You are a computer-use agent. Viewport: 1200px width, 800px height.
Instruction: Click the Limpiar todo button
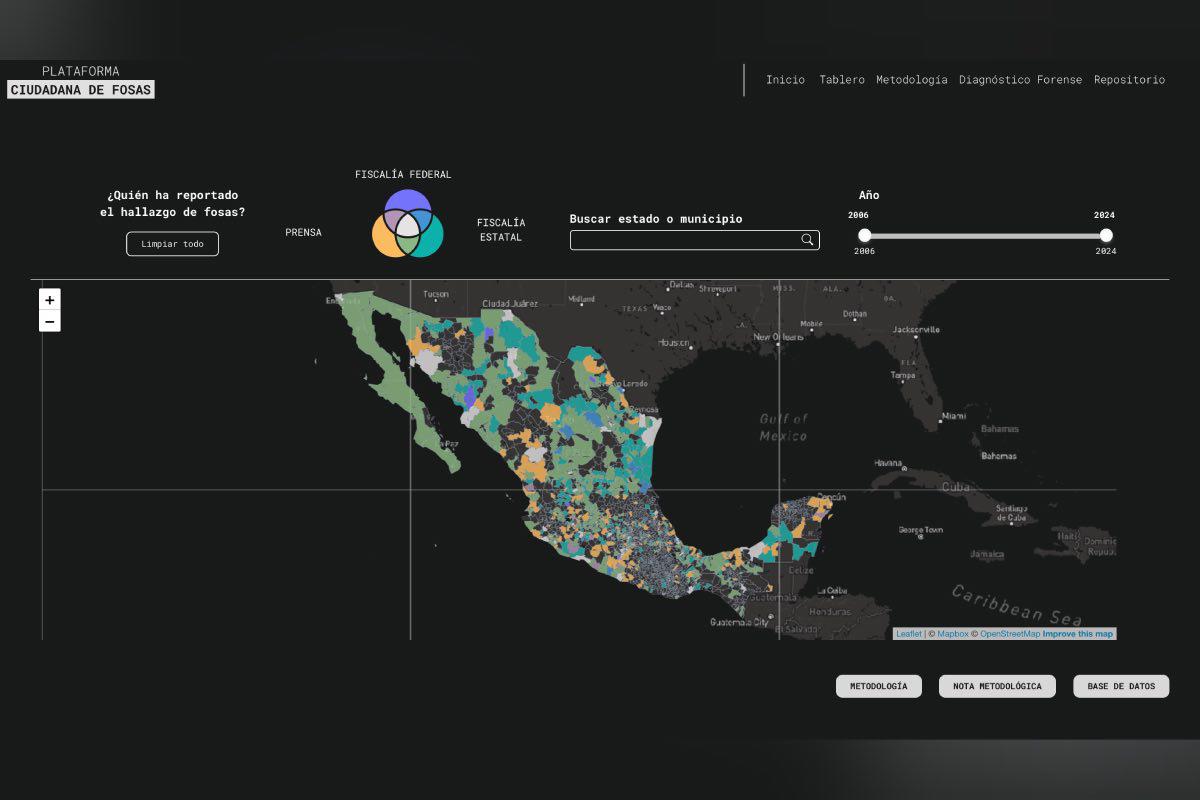(172, 243)
